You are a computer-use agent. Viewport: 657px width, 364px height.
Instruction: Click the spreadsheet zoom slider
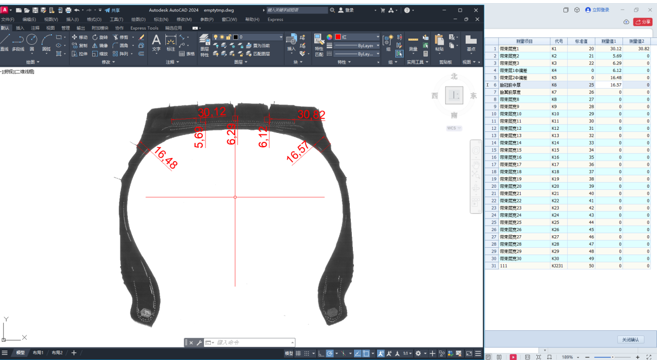(612, 357)
